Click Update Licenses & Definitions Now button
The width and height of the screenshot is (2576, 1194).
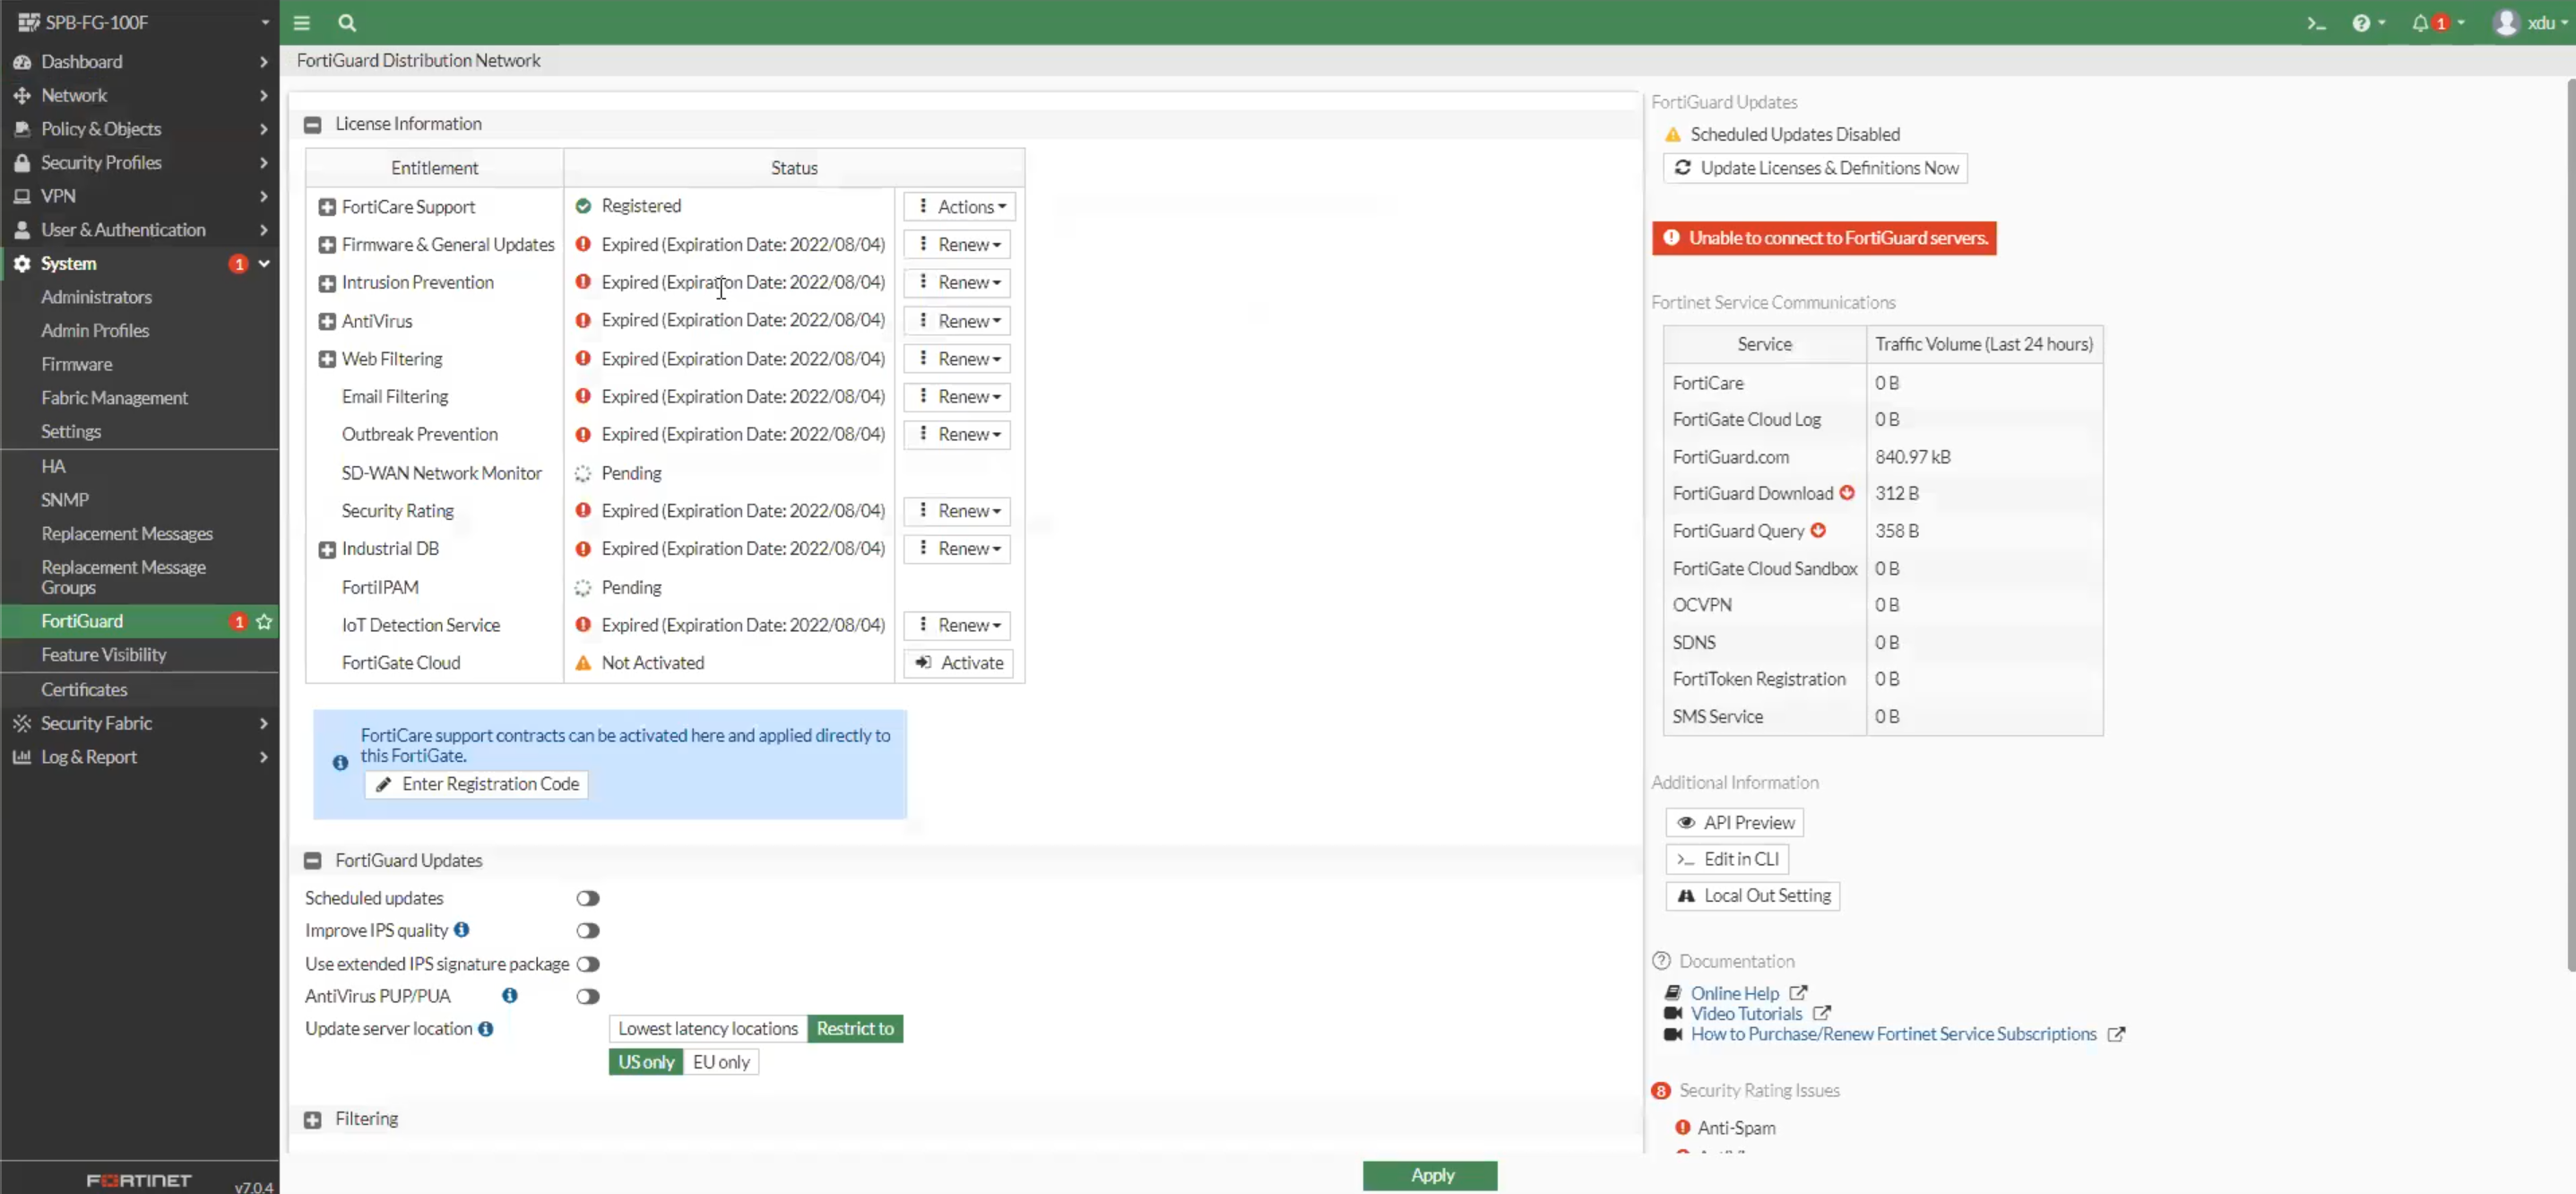click(1815, 168)
